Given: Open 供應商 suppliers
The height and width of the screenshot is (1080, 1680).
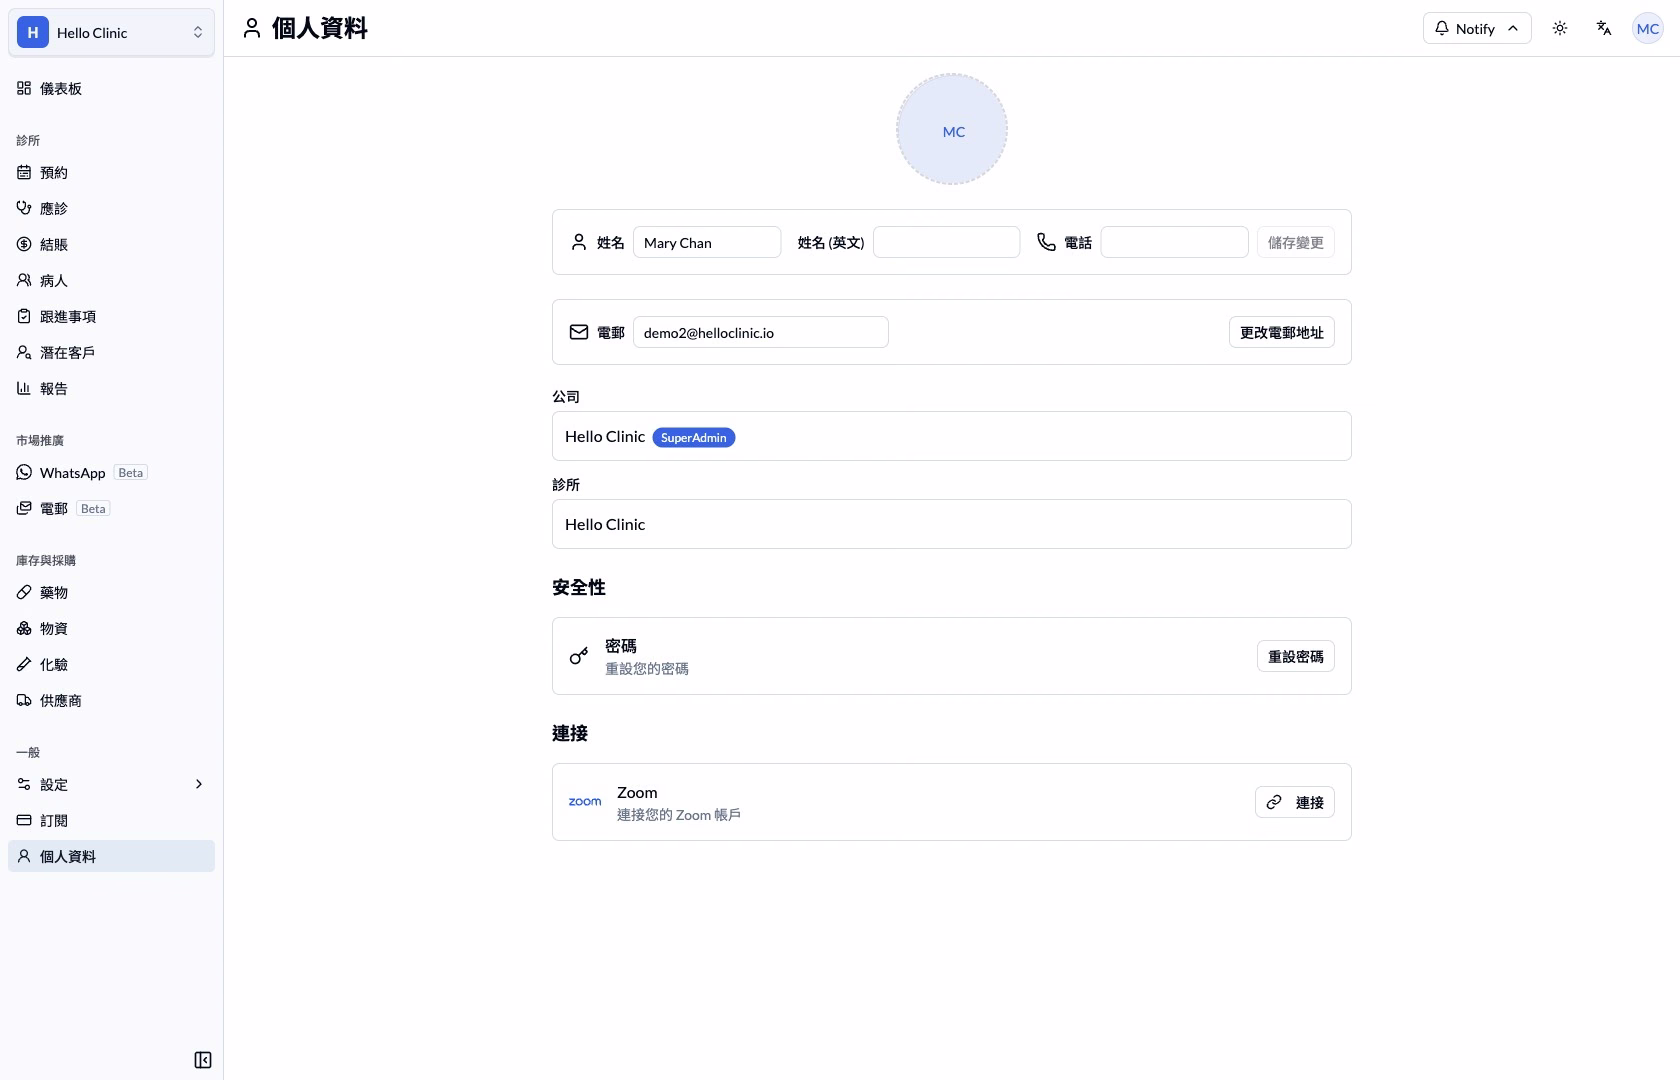Looking at the screenshot, I should (111, 700).
